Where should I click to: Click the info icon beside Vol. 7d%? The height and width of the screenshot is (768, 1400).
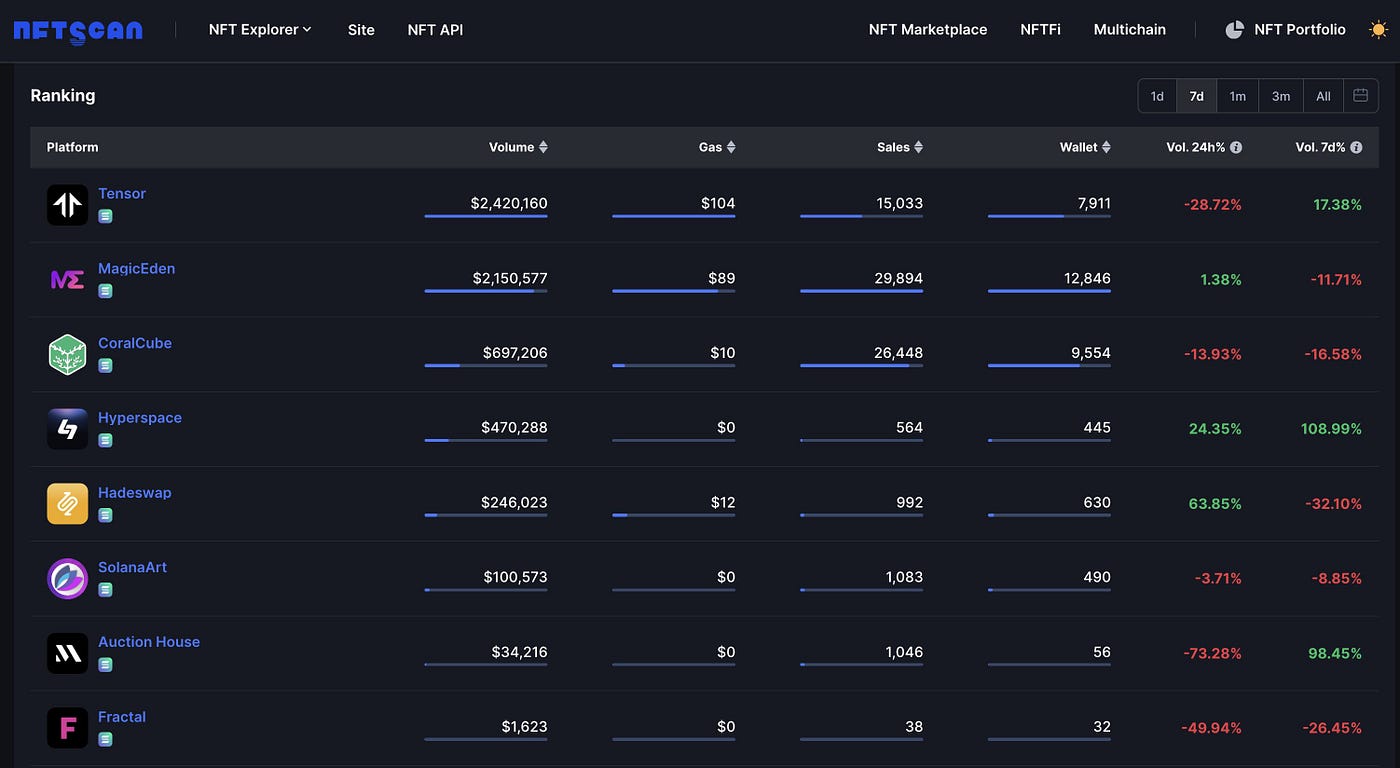click(1356, 147)
